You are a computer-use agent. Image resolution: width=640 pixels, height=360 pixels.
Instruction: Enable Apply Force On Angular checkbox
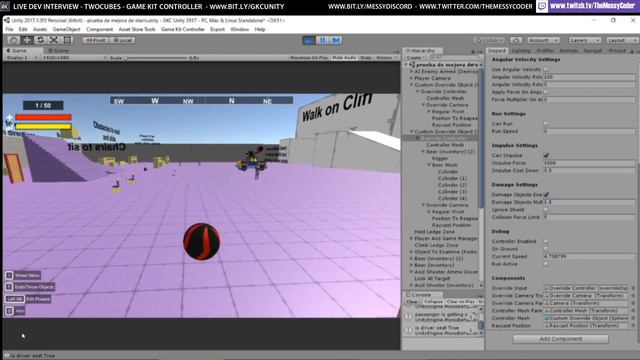pos(546,92)
